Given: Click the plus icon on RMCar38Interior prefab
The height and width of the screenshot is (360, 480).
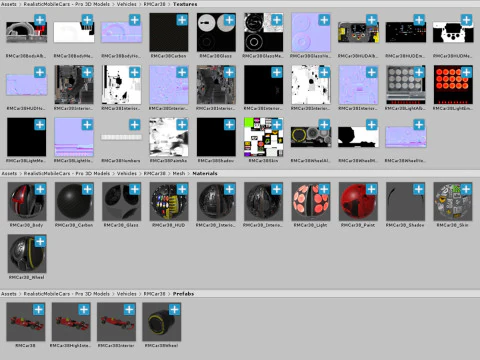Looking at the screenshot, I should [x=129, y=310].
